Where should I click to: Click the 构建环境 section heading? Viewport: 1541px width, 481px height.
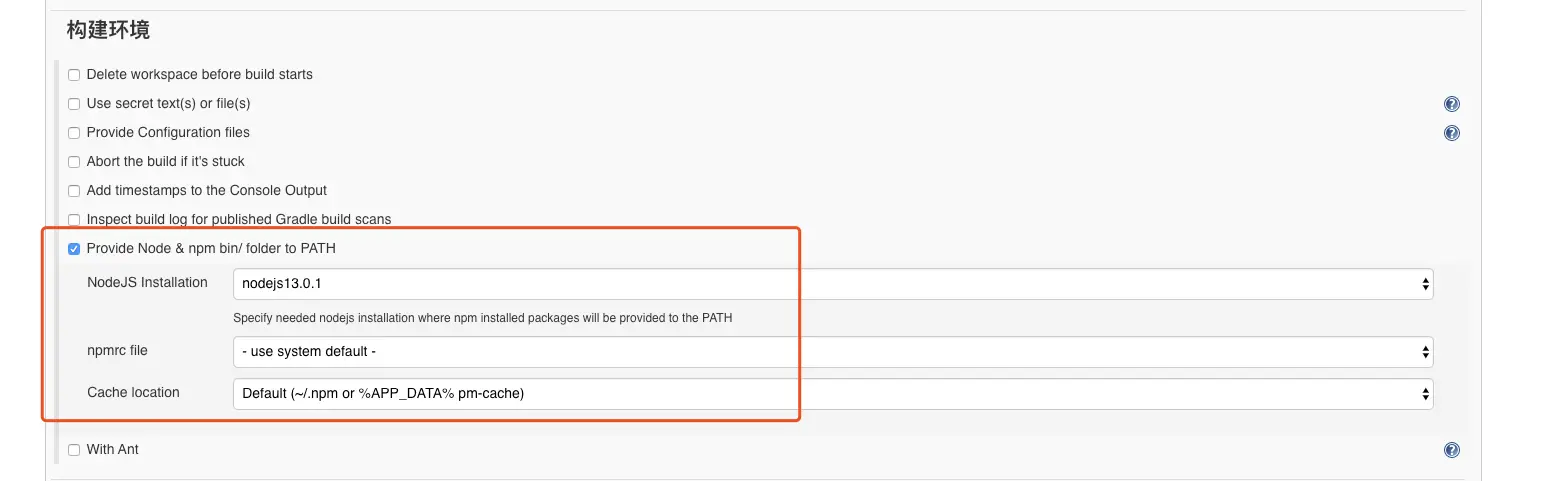(x=108, y=30)
